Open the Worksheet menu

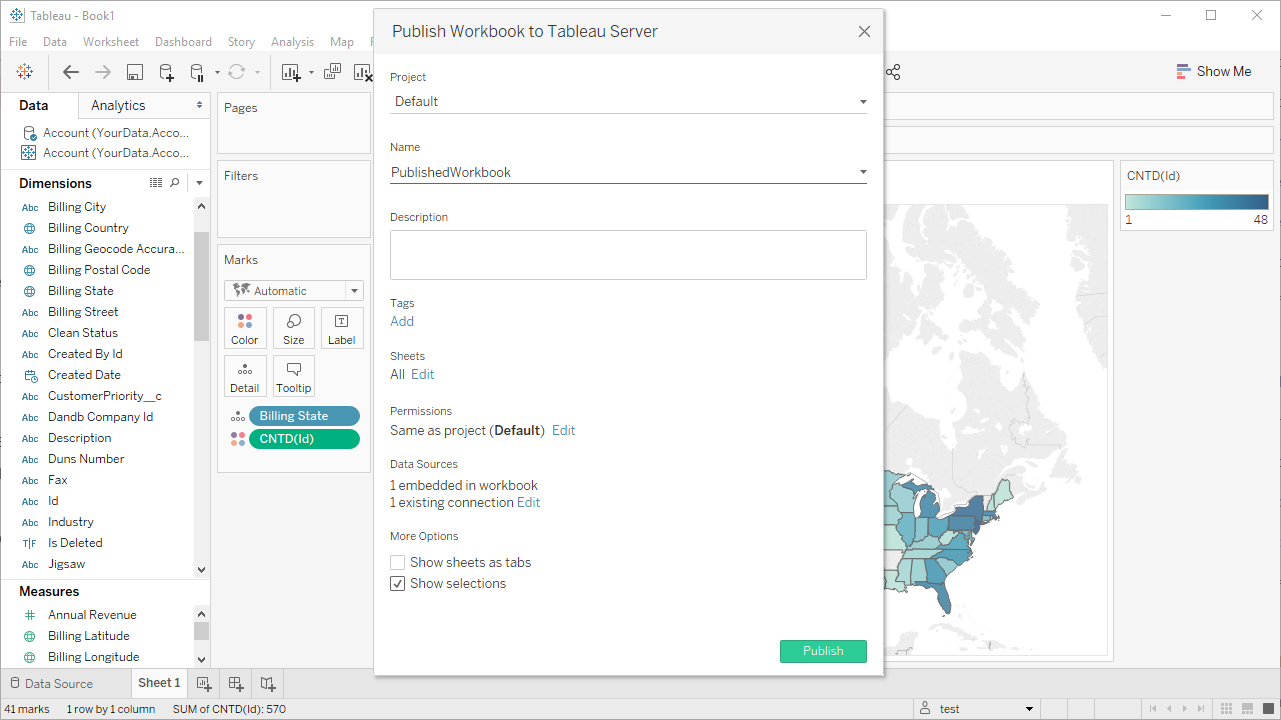click(111, 42)
